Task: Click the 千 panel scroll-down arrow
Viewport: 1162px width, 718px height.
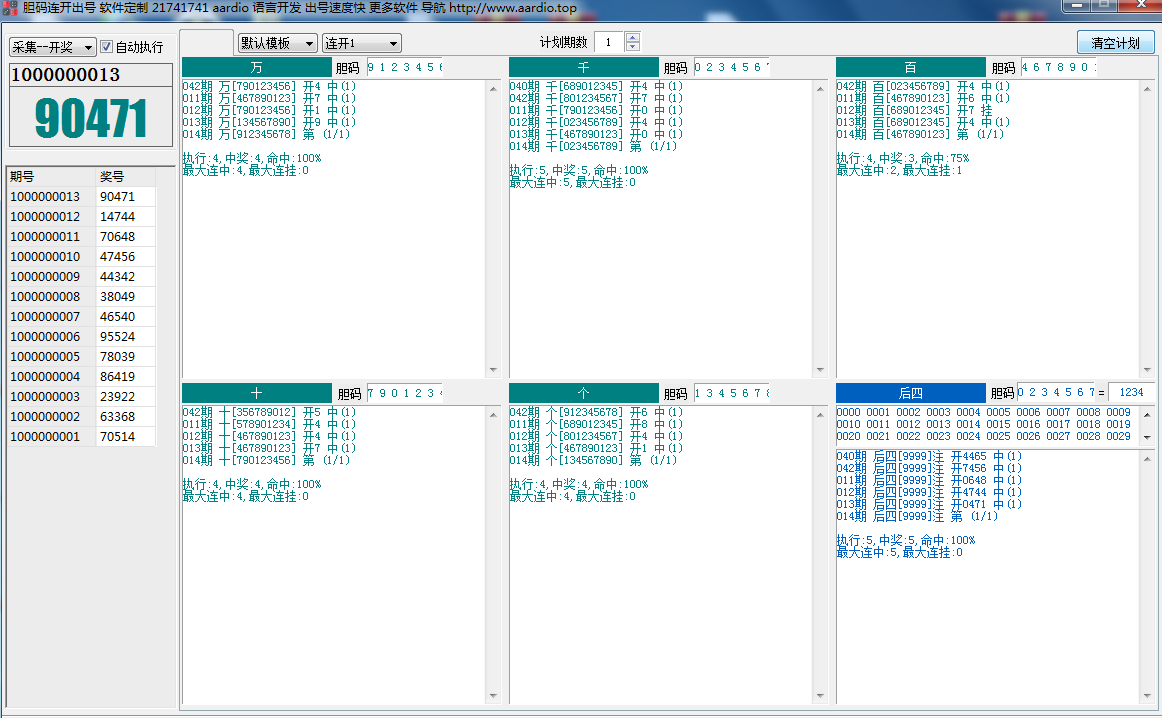Action: 820,369
